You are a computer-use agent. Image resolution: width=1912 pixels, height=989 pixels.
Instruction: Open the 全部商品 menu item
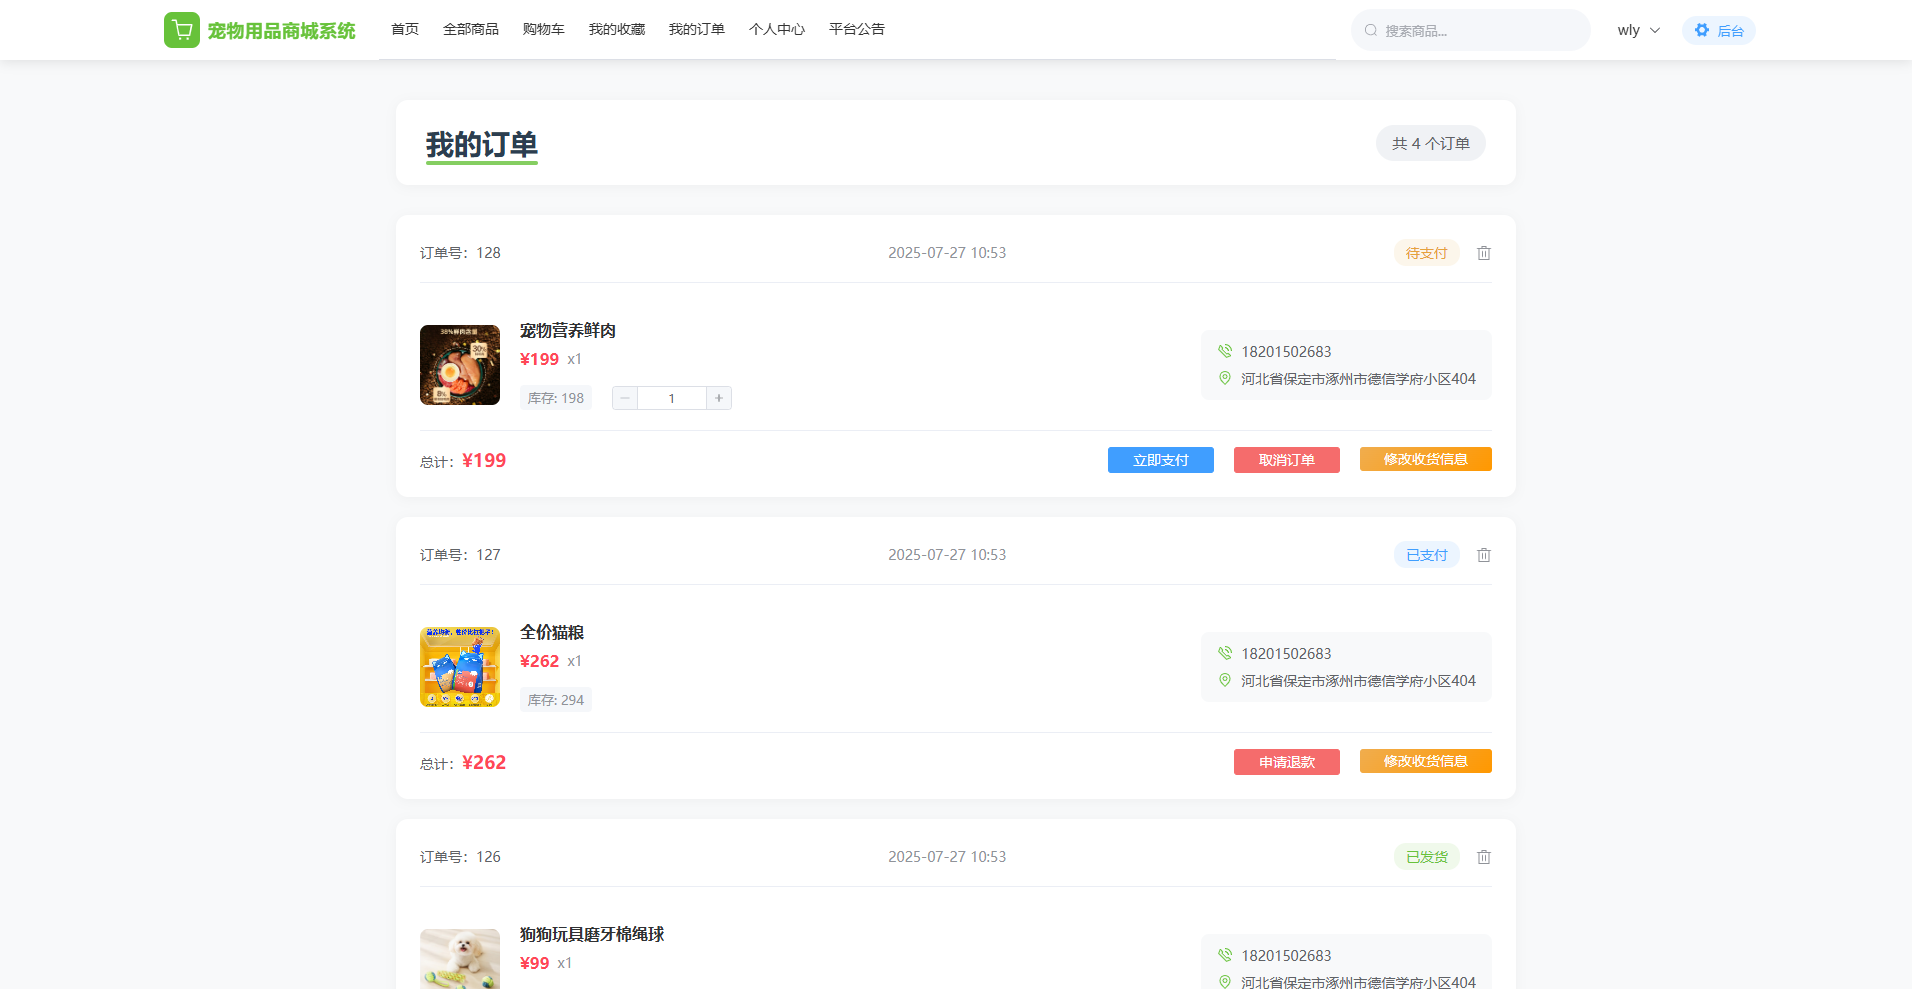(x=471, y=29)
